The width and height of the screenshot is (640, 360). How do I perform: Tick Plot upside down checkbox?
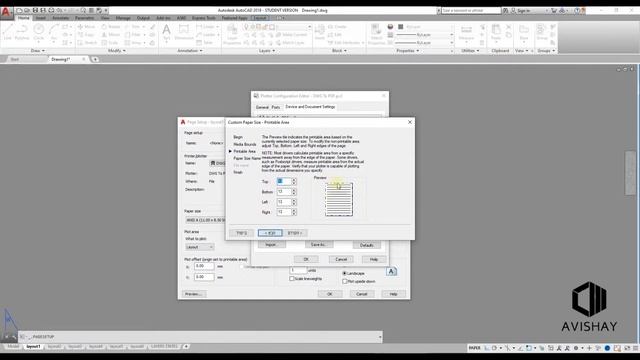click(344, 281)
